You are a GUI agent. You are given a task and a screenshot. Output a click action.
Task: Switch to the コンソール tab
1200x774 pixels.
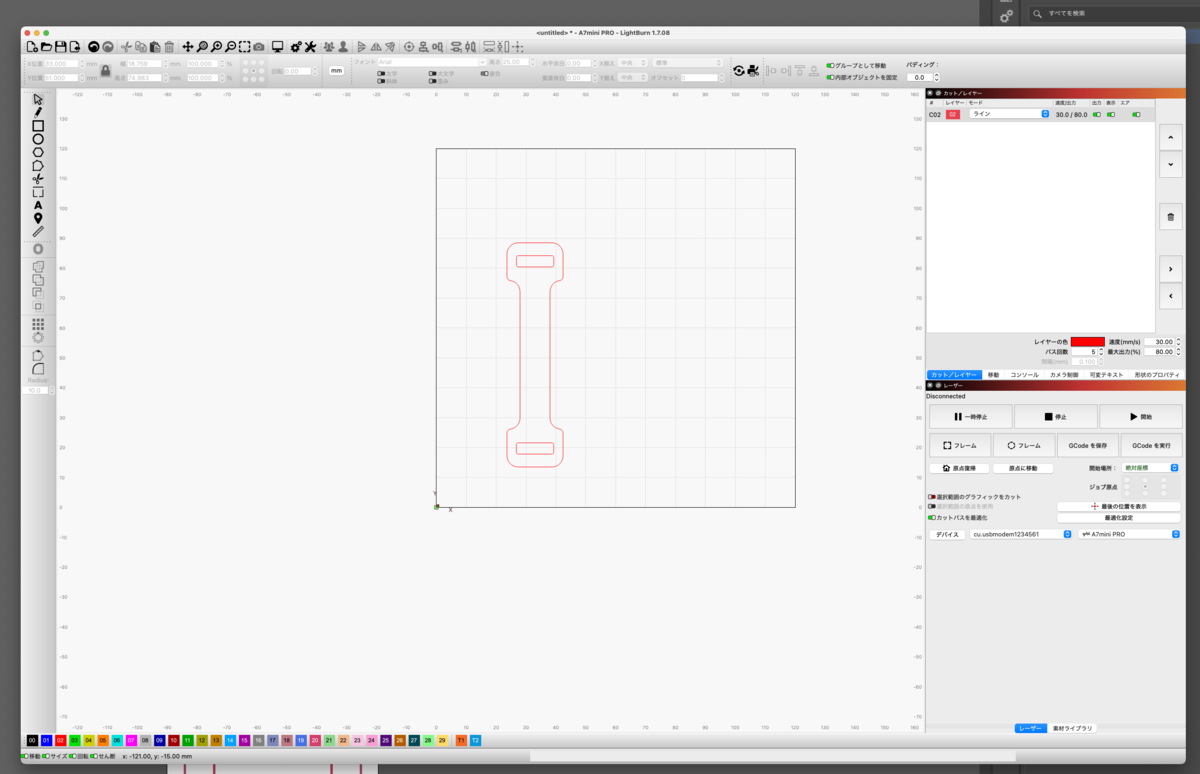[x=1024, y=374]
